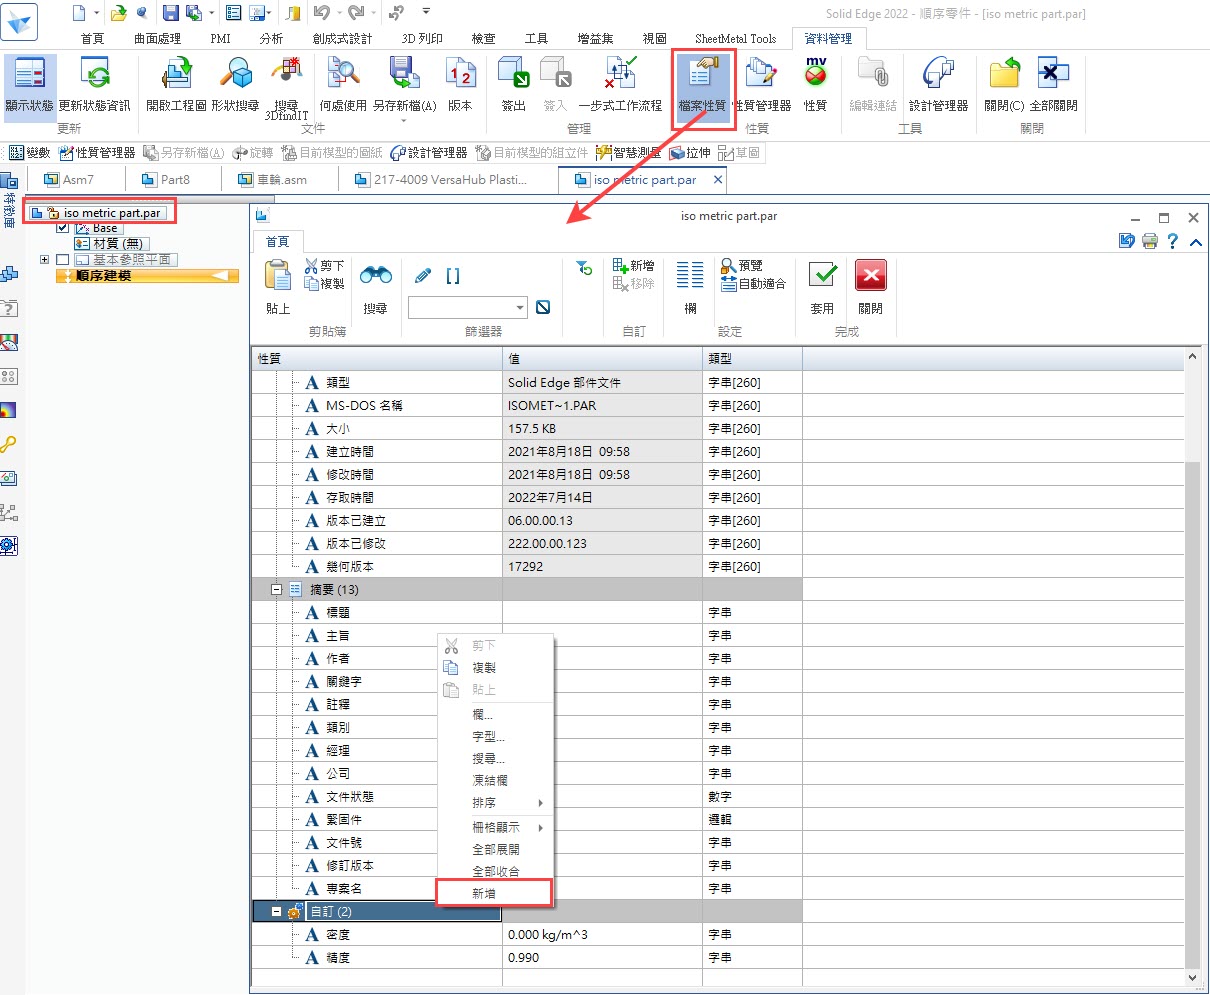Expand the 基本參照平面 tree node
Screen dimensions: 1210x995
click(x=44, y=260)
